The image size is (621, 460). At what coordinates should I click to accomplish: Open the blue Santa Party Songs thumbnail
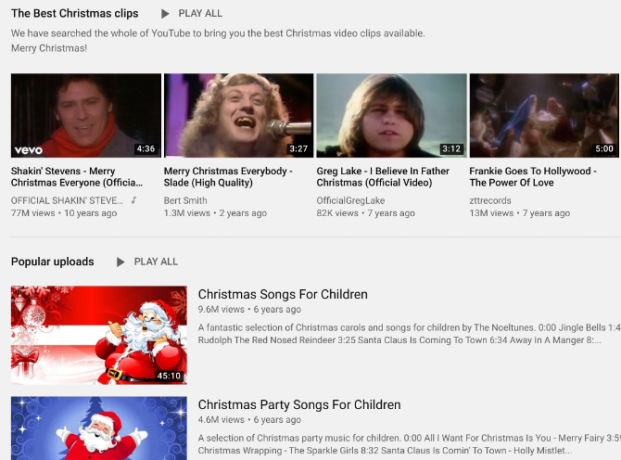99,428
